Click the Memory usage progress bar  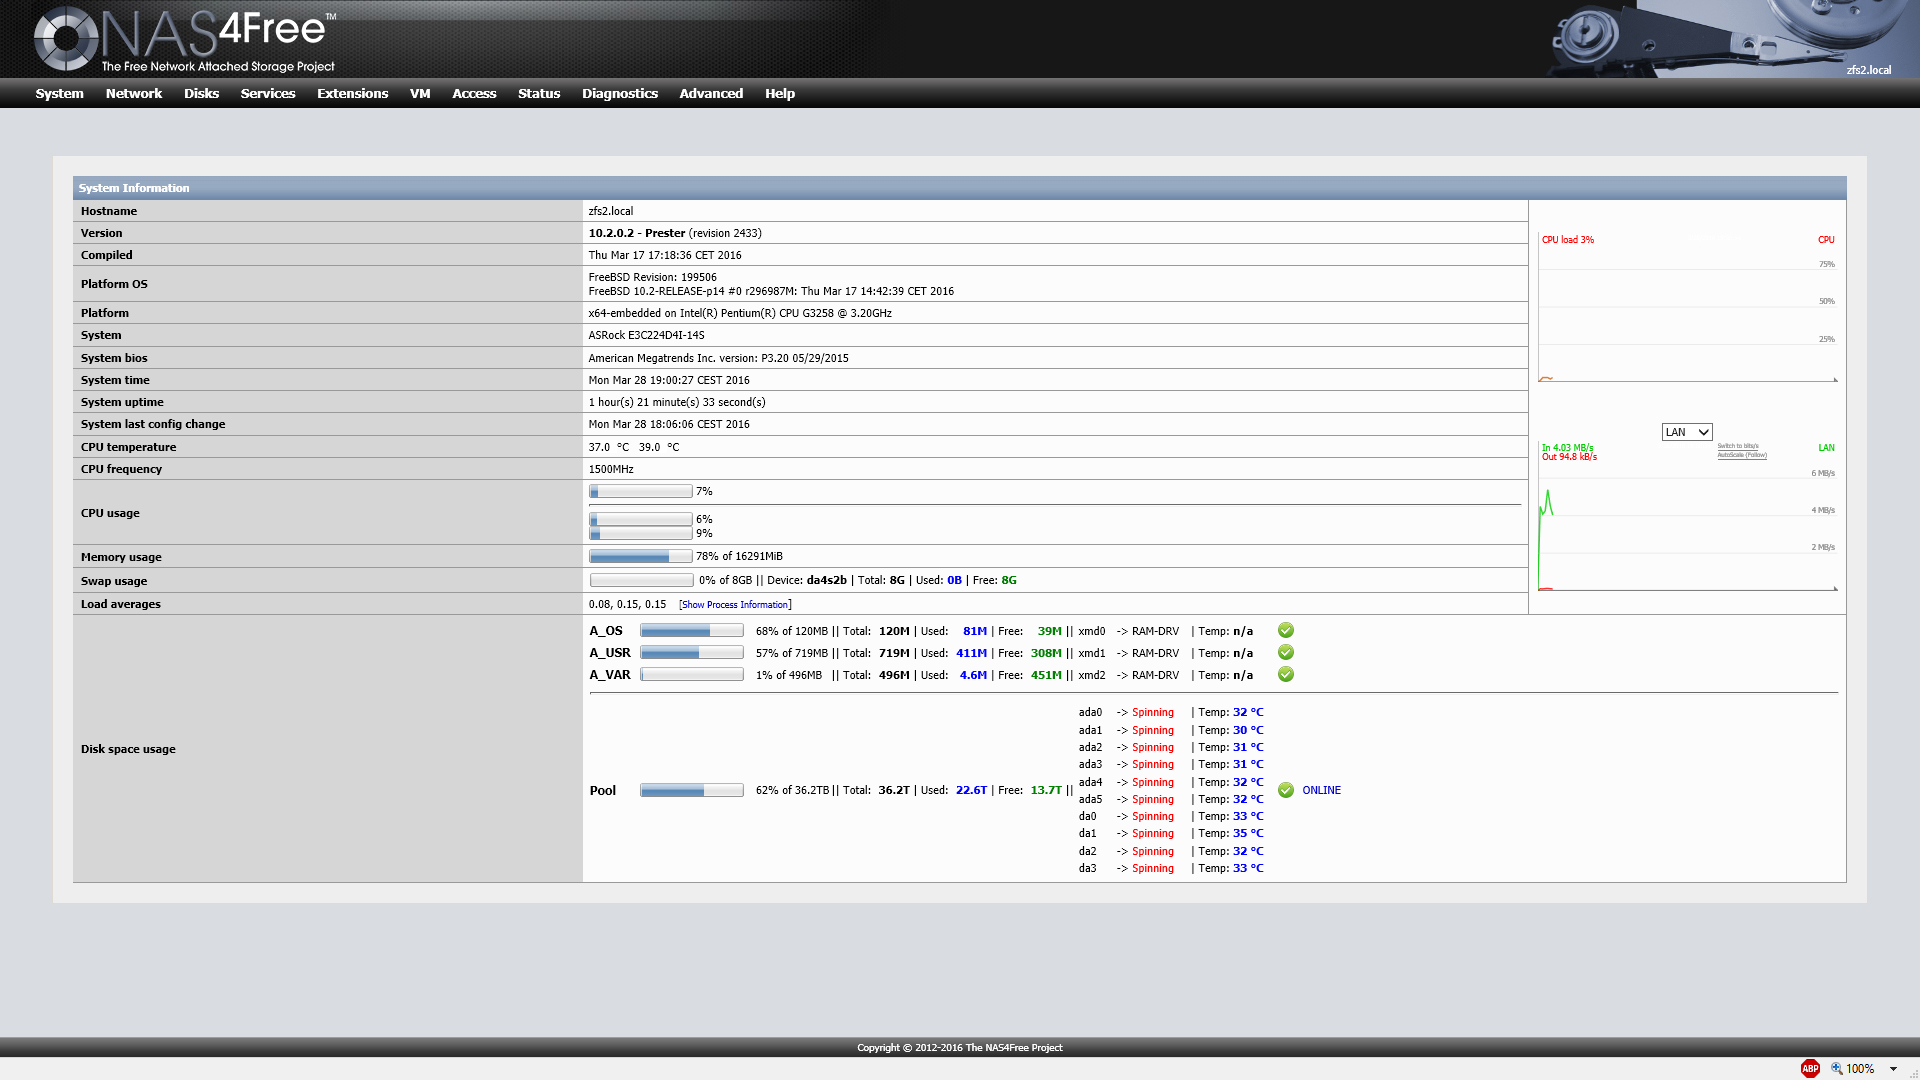pos(640,556)
